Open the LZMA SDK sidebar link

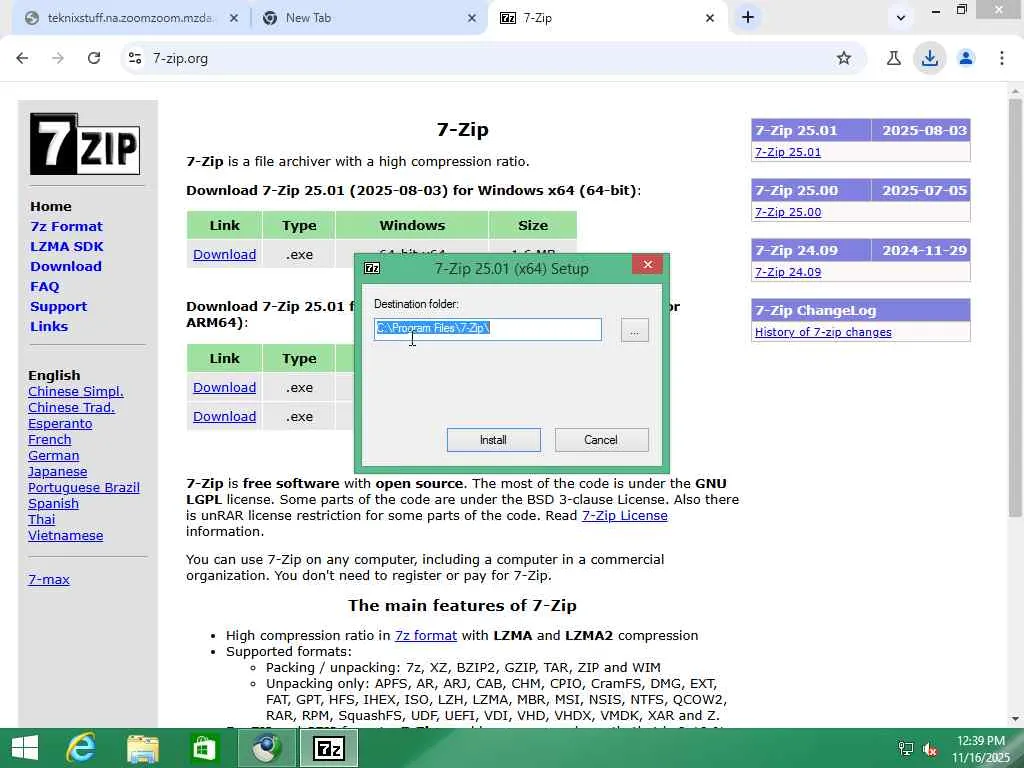point(67,246)
